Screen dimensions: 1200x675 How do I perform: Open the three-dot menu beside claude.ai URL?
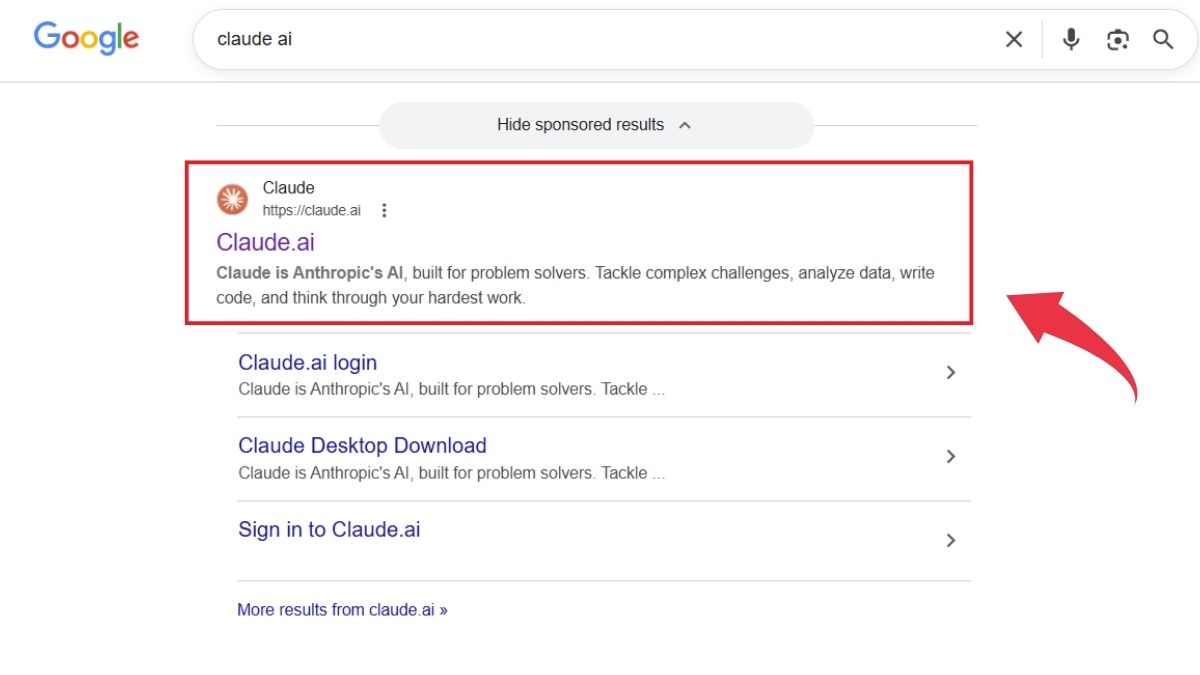pos(384,210)
